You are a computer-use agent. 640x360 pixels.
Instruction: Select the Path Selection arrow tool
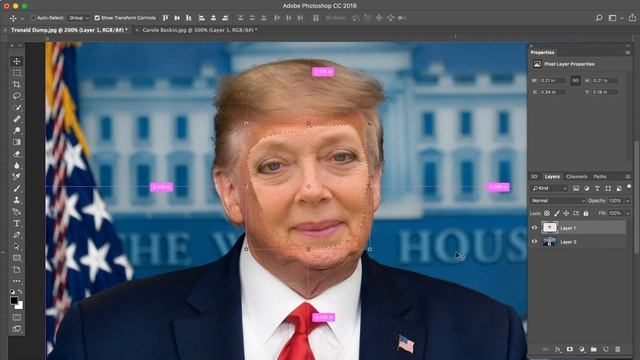coord(17,247)
